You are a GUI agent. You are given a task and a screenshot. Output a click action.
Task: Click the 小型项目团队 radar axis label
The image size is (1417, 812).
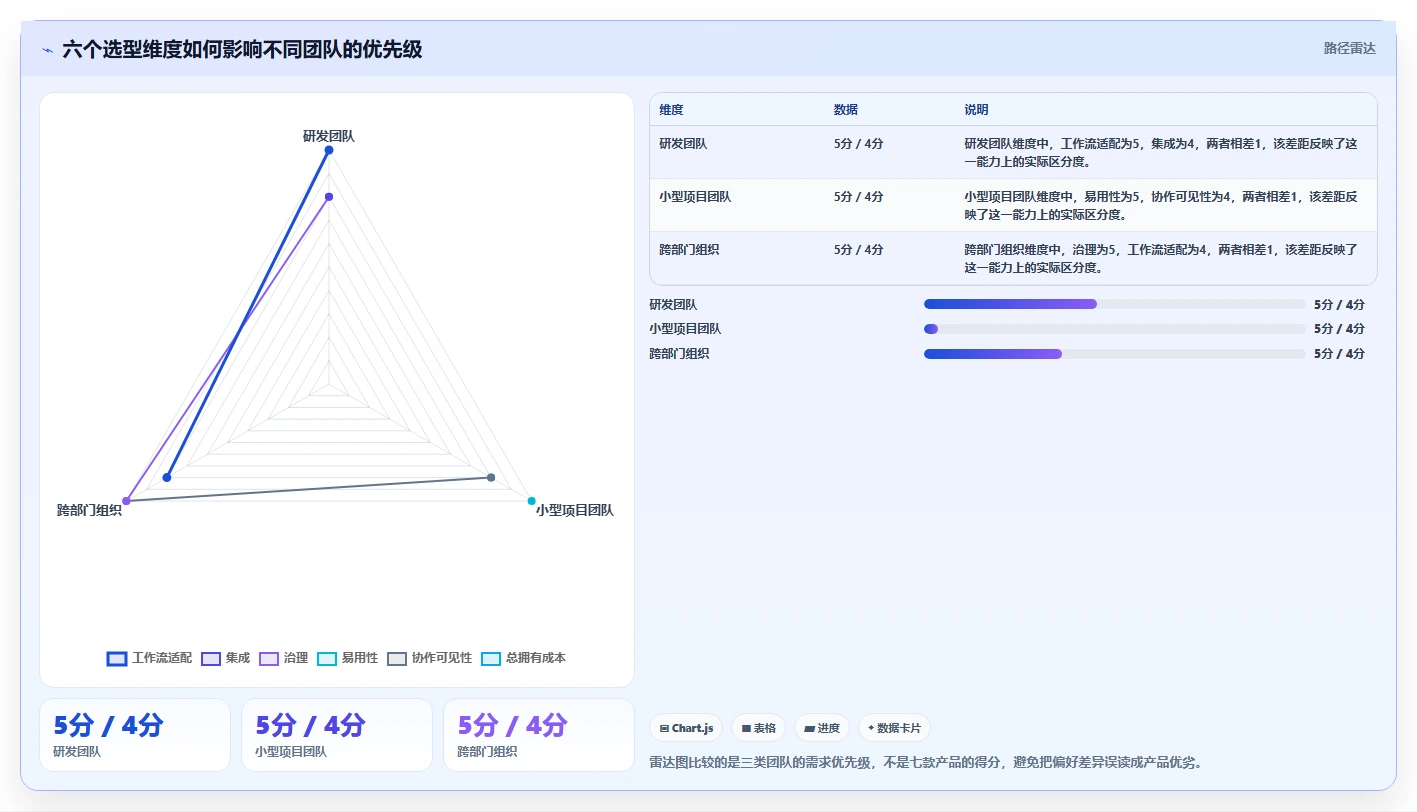point(574,511)
